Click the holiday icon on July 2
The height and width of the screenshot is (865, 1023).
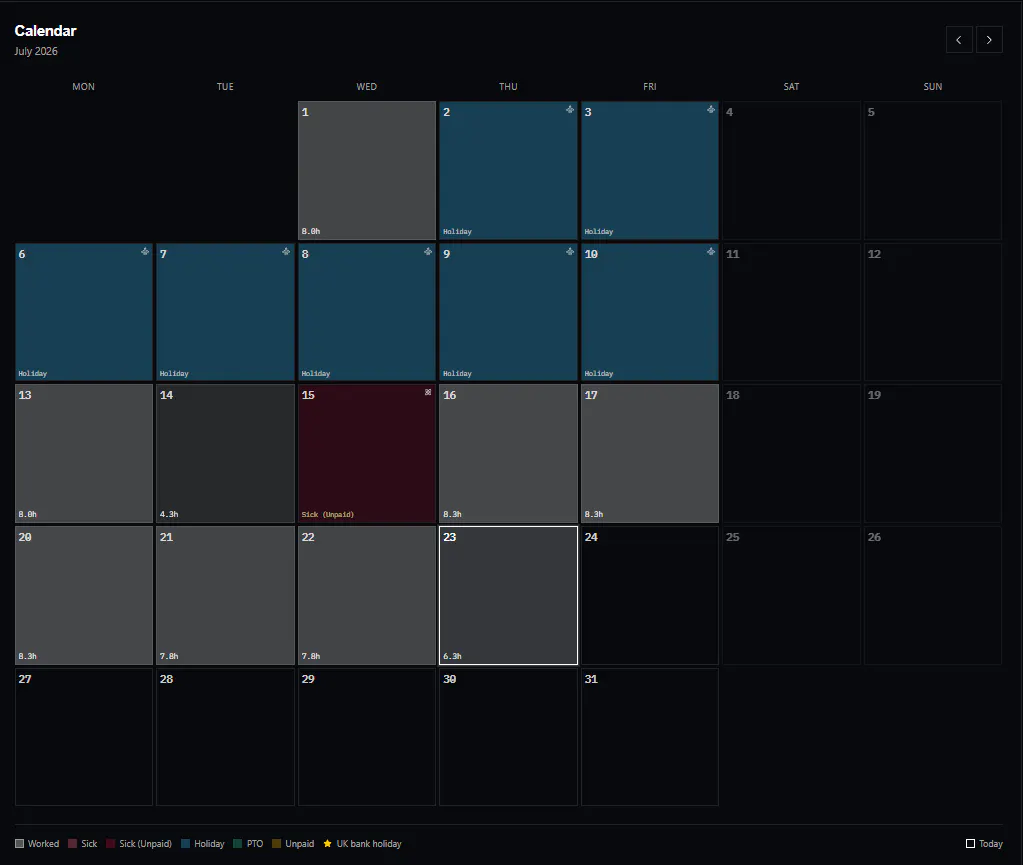click(570, 110)
